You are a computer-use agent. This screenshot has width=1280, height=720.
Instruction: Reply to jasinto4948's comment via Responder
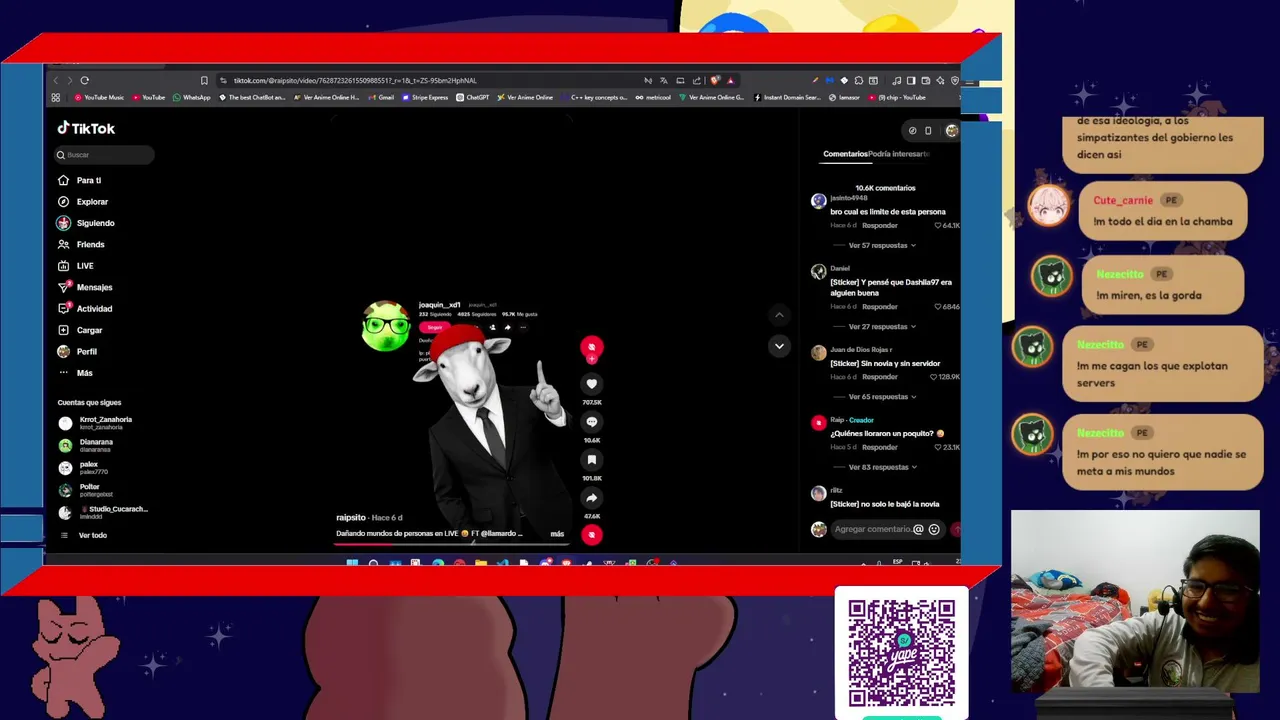click(880, 226)
